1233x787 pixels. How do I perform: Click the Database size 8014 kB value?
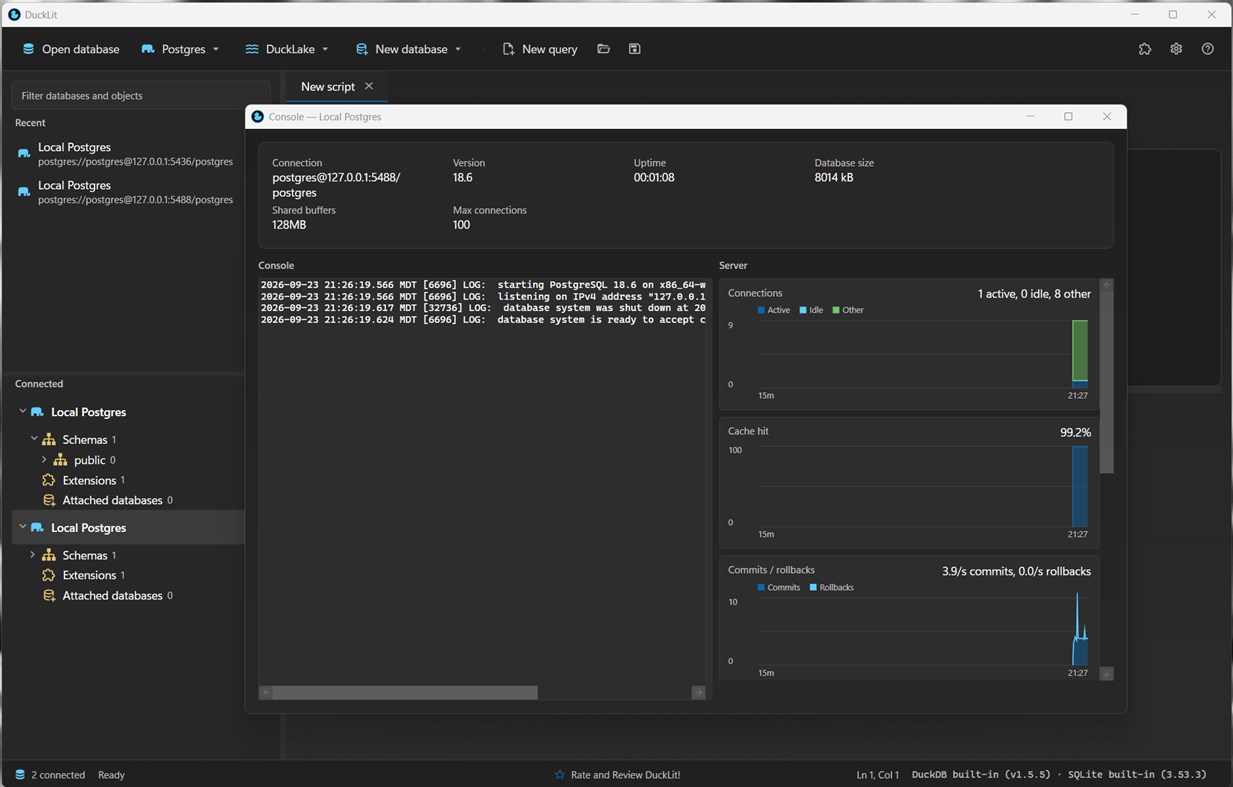(x=834, y=178)
